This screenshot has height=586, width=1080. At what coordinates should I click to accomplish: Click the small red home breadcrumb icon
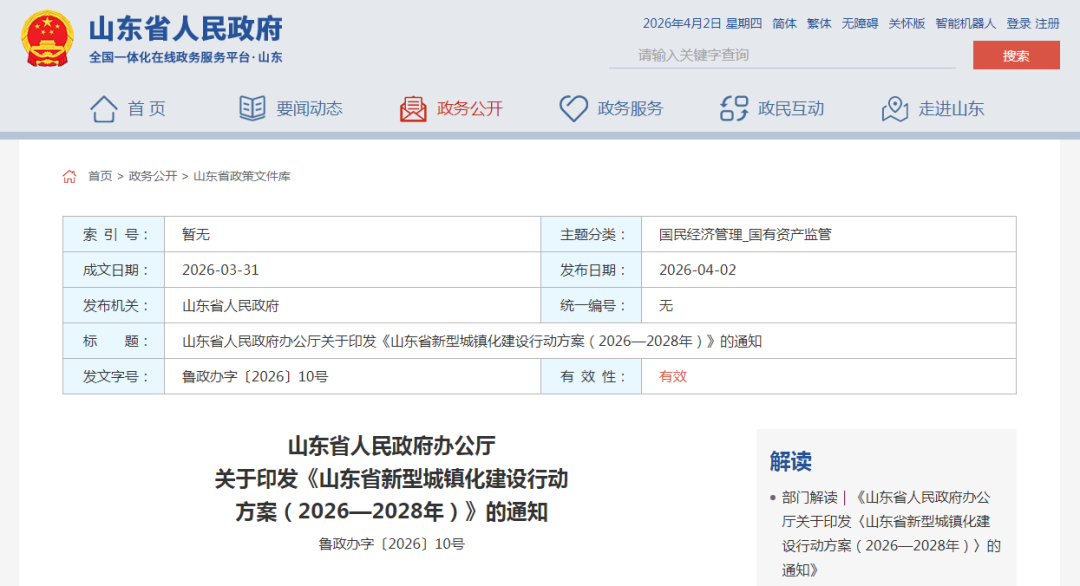tap(69, 176)
